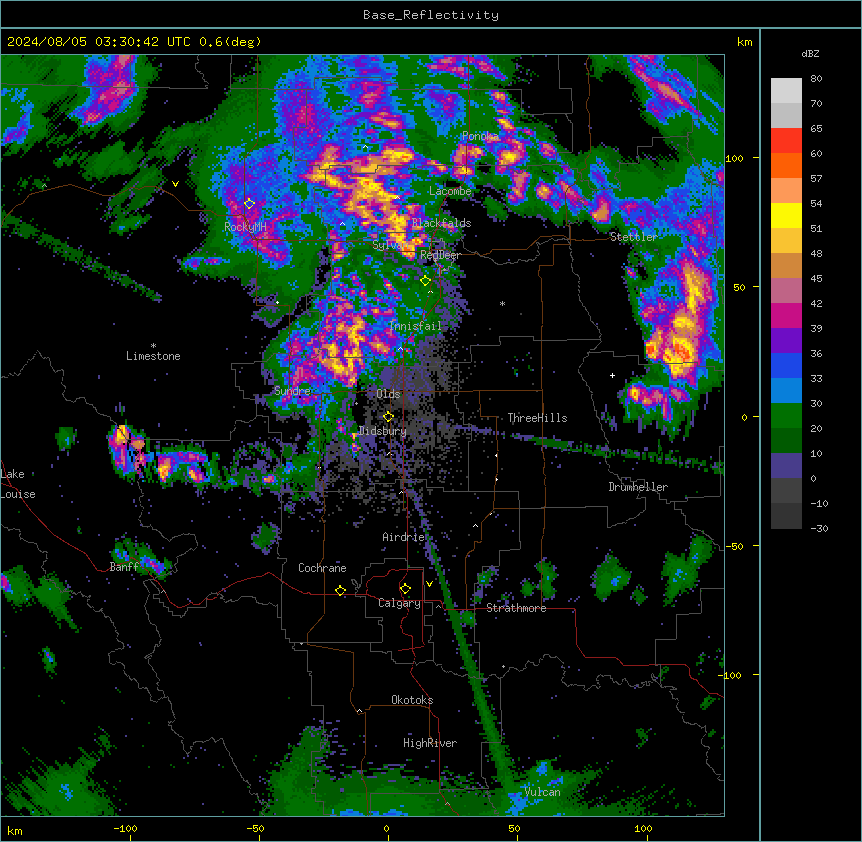Select the Airdrie label
Viewport: 862px width, 842px height.
pyautogui.click(x=404, y=537)
